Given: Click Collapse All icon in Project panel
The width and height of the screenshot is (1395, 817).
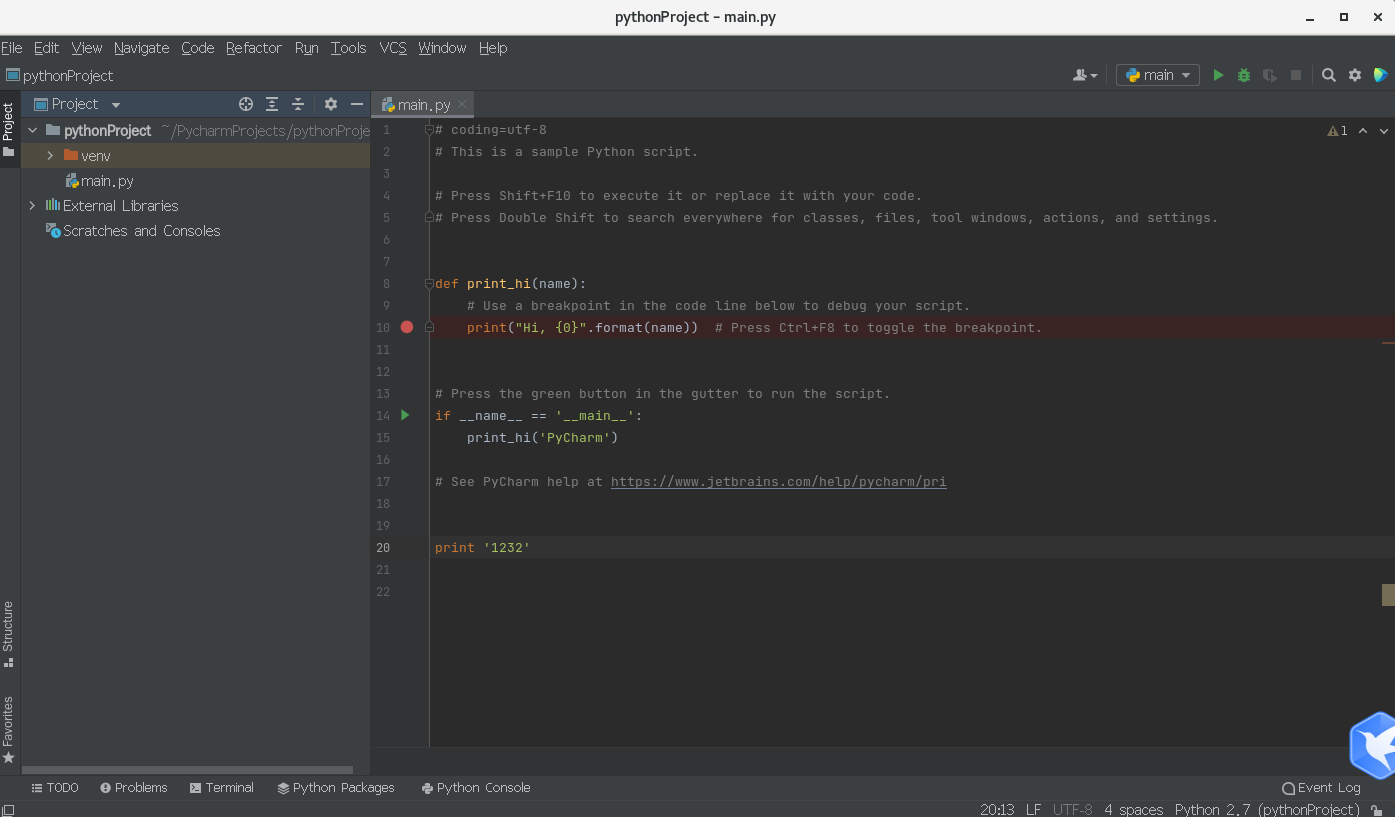Looking at the screenshot, I should tap(298, 104).
